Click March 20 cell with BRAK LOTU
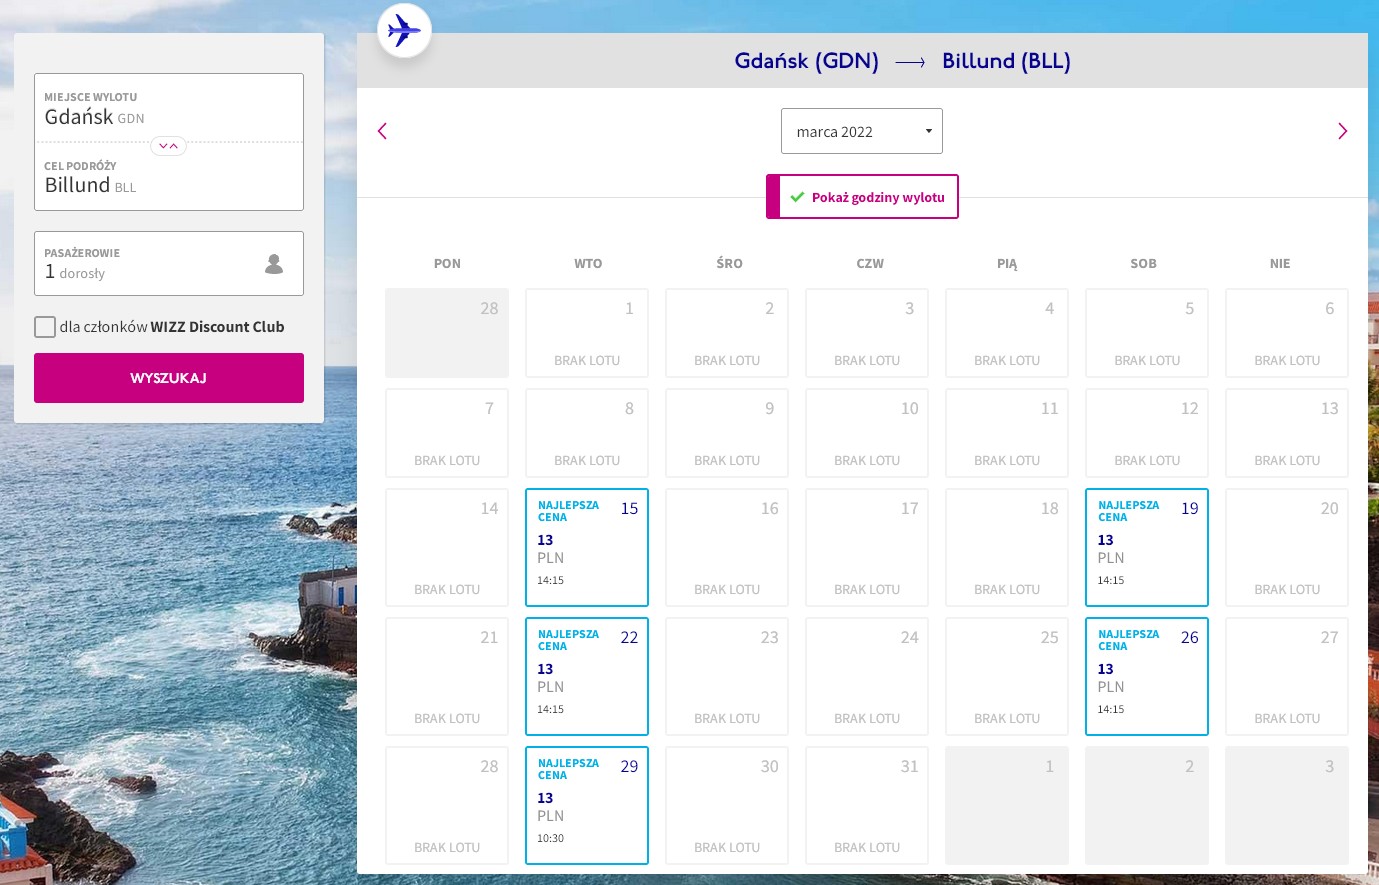Viewport: 1379px width, 885px height. 1287,547
